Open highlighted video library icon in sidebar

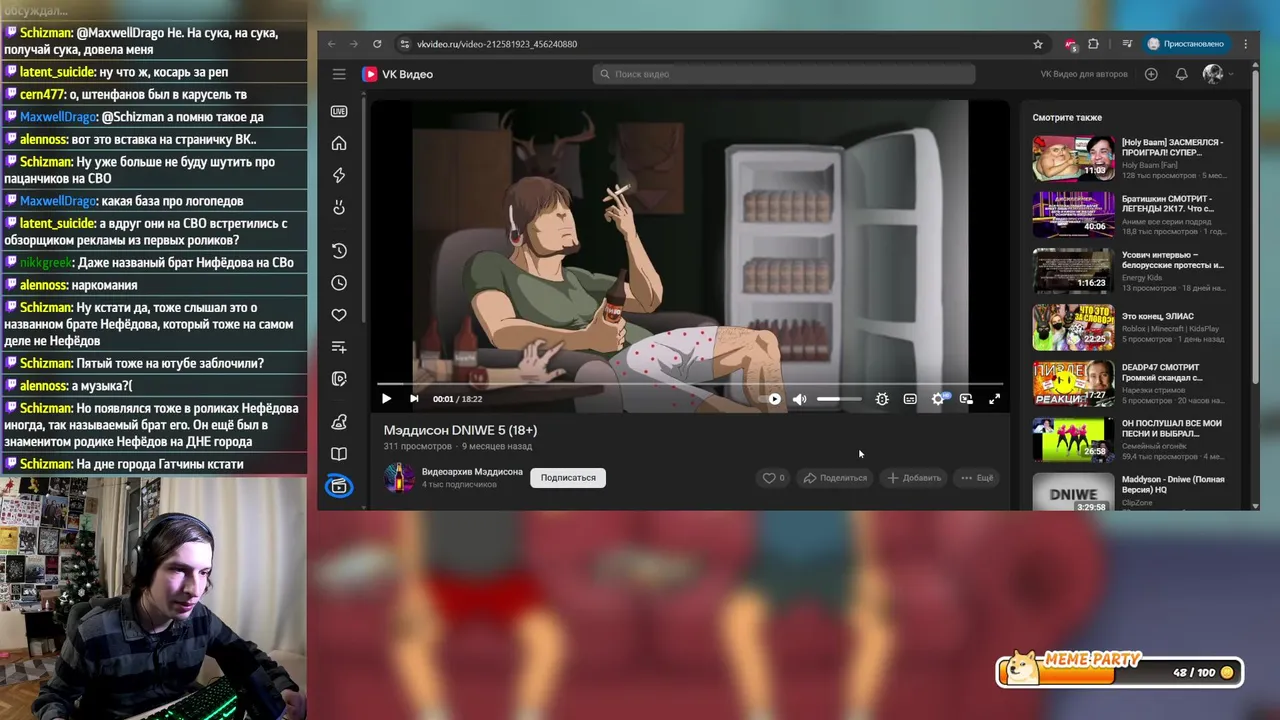click(339, 486)
